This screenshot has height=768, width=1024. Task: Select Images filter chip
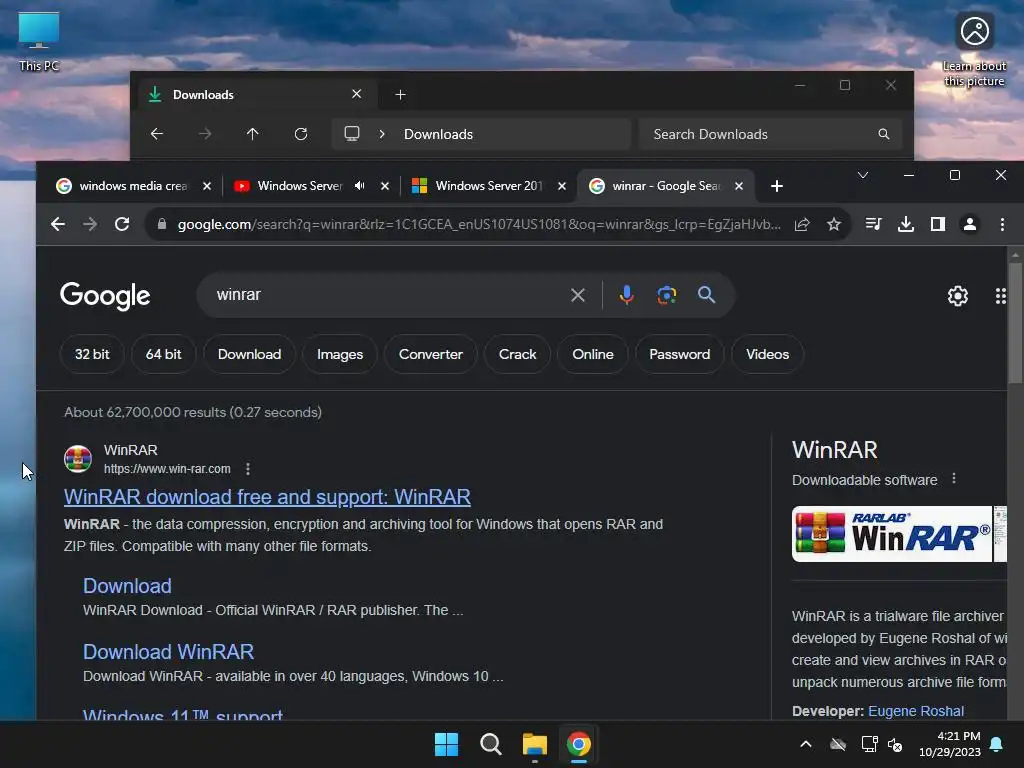(x=340, y=354)
